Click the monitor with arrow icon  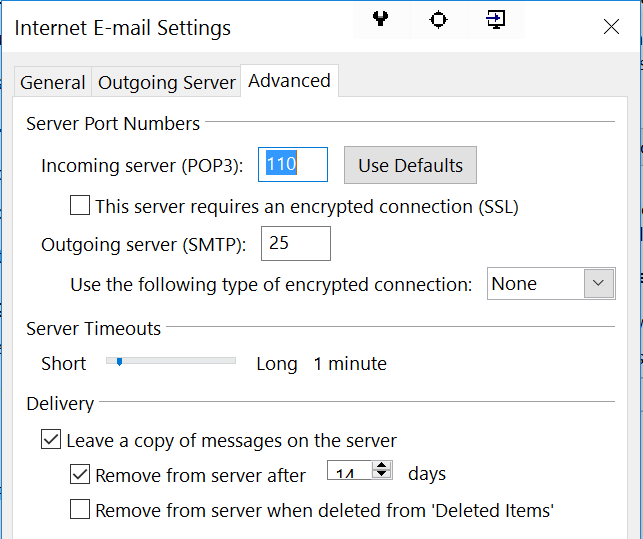496,19
